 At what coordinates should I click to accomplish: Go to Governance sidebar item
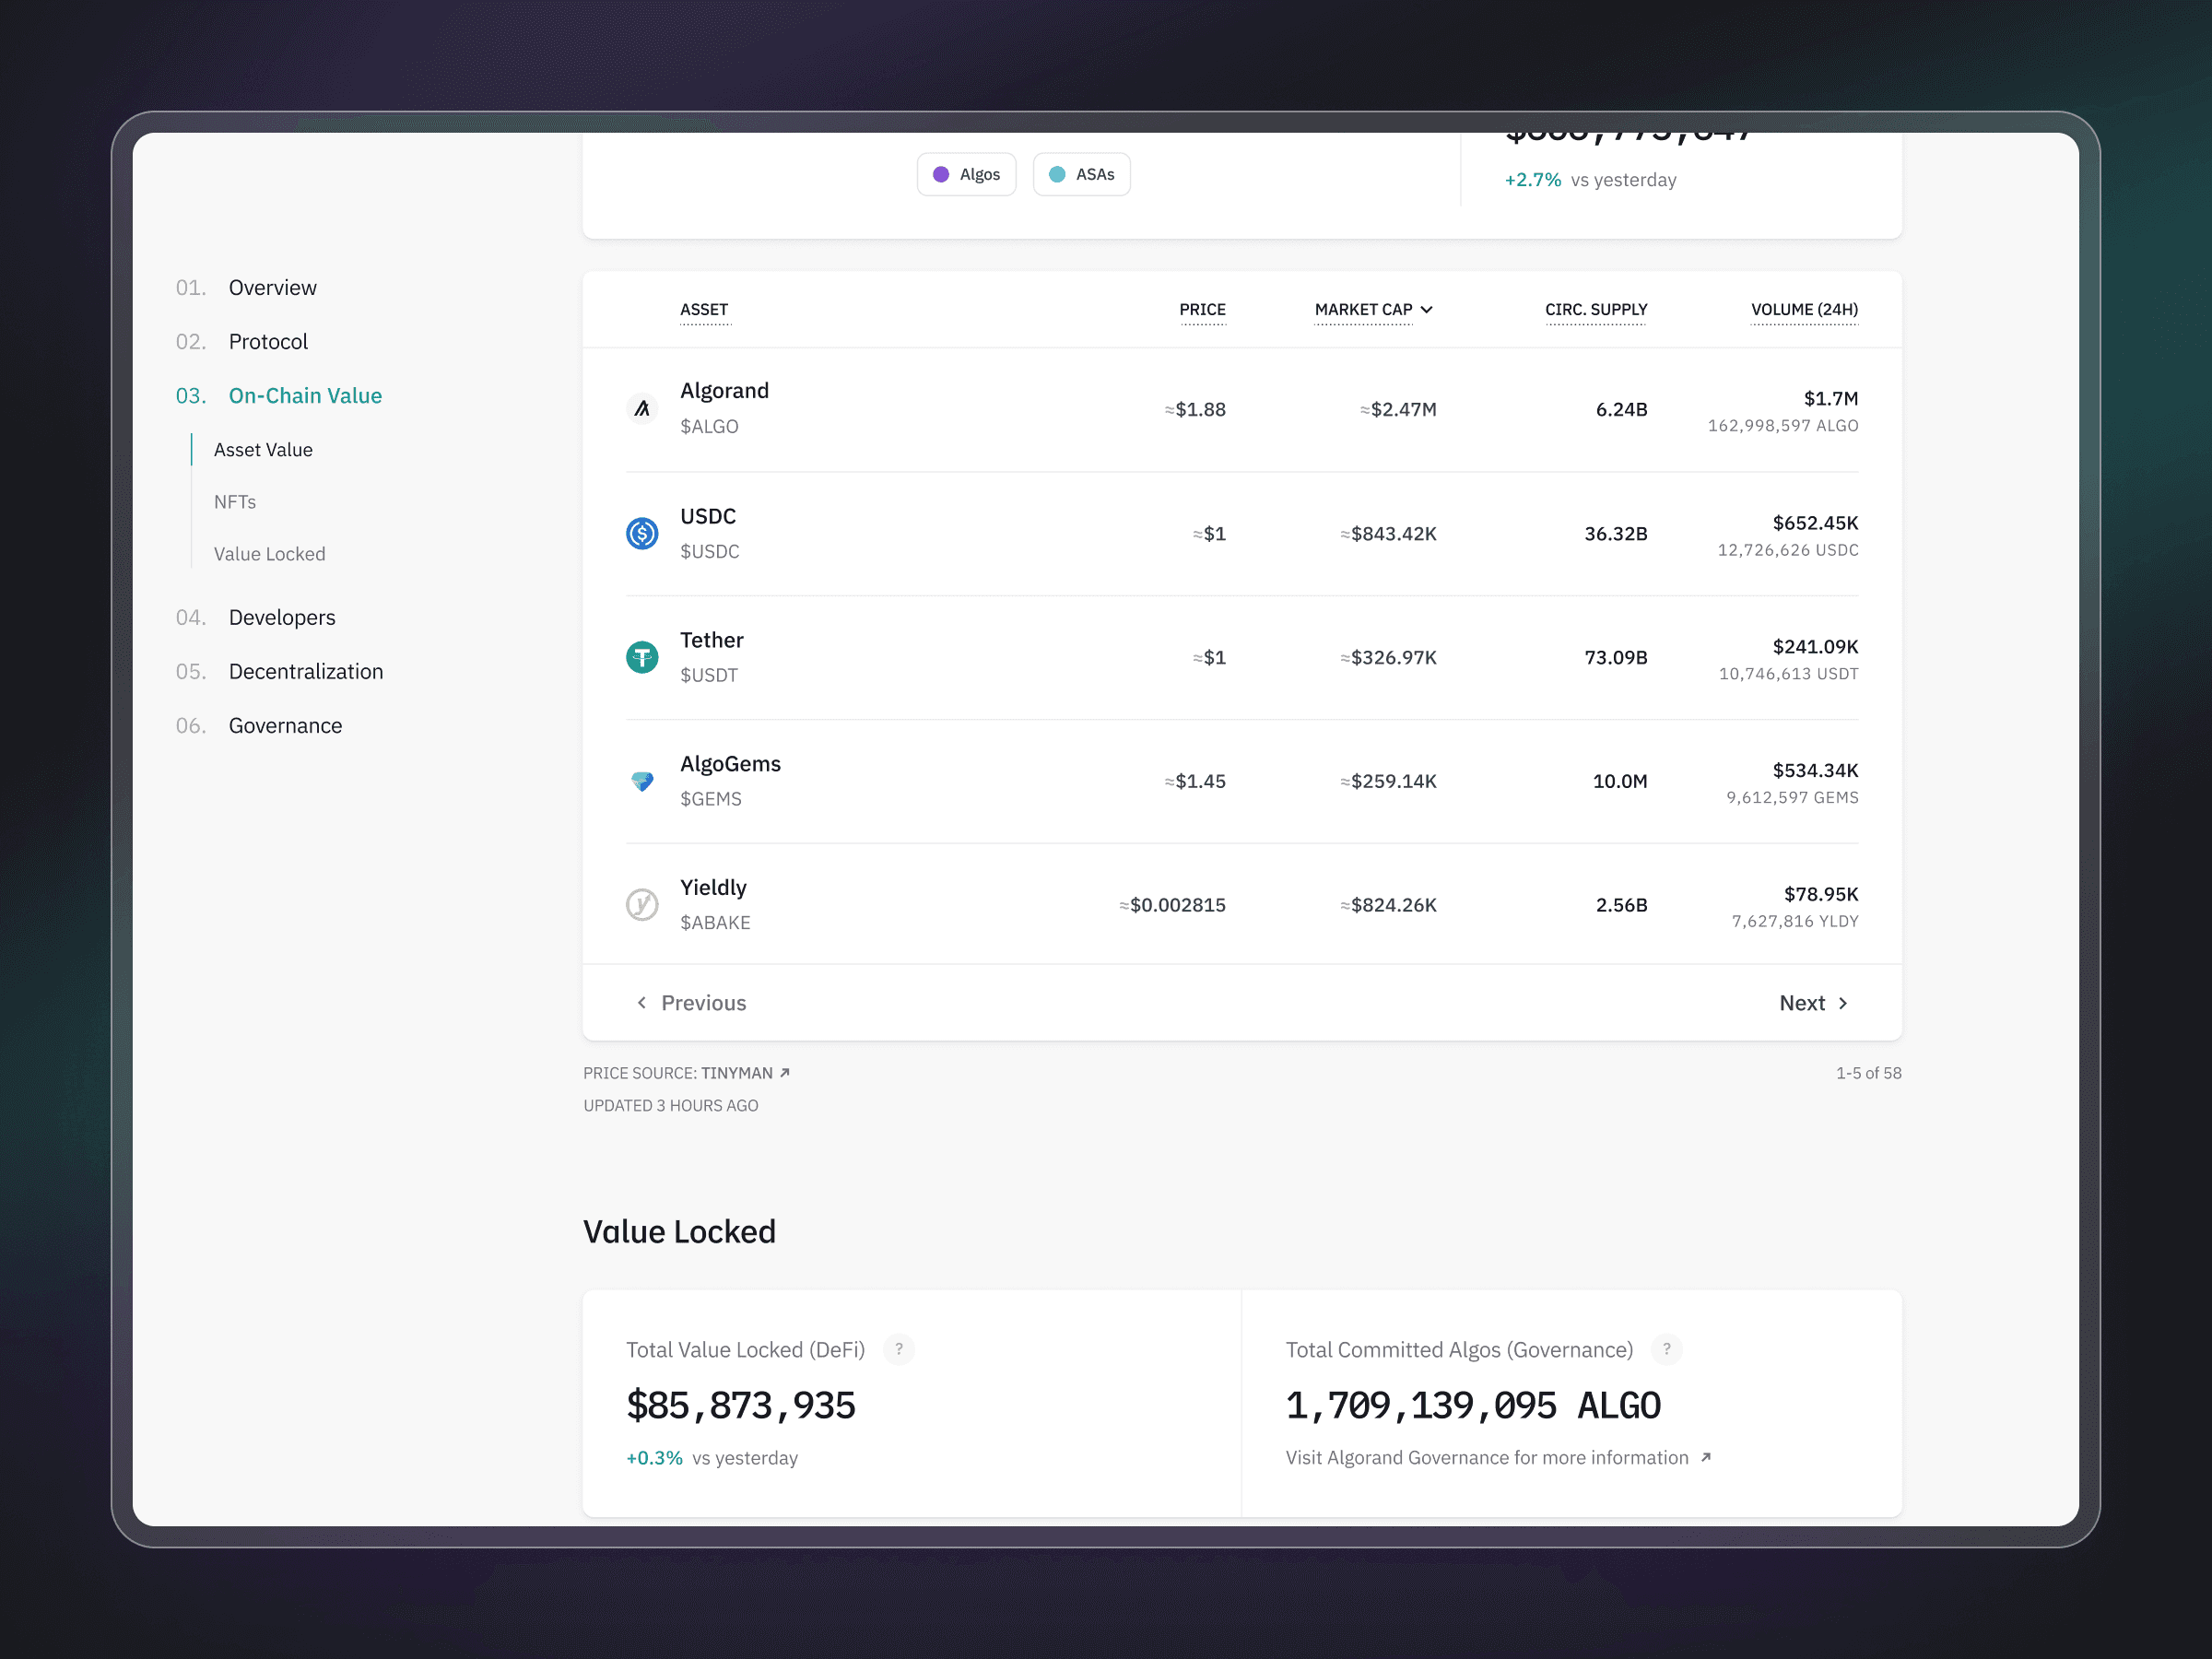click(x=285, y=725)
